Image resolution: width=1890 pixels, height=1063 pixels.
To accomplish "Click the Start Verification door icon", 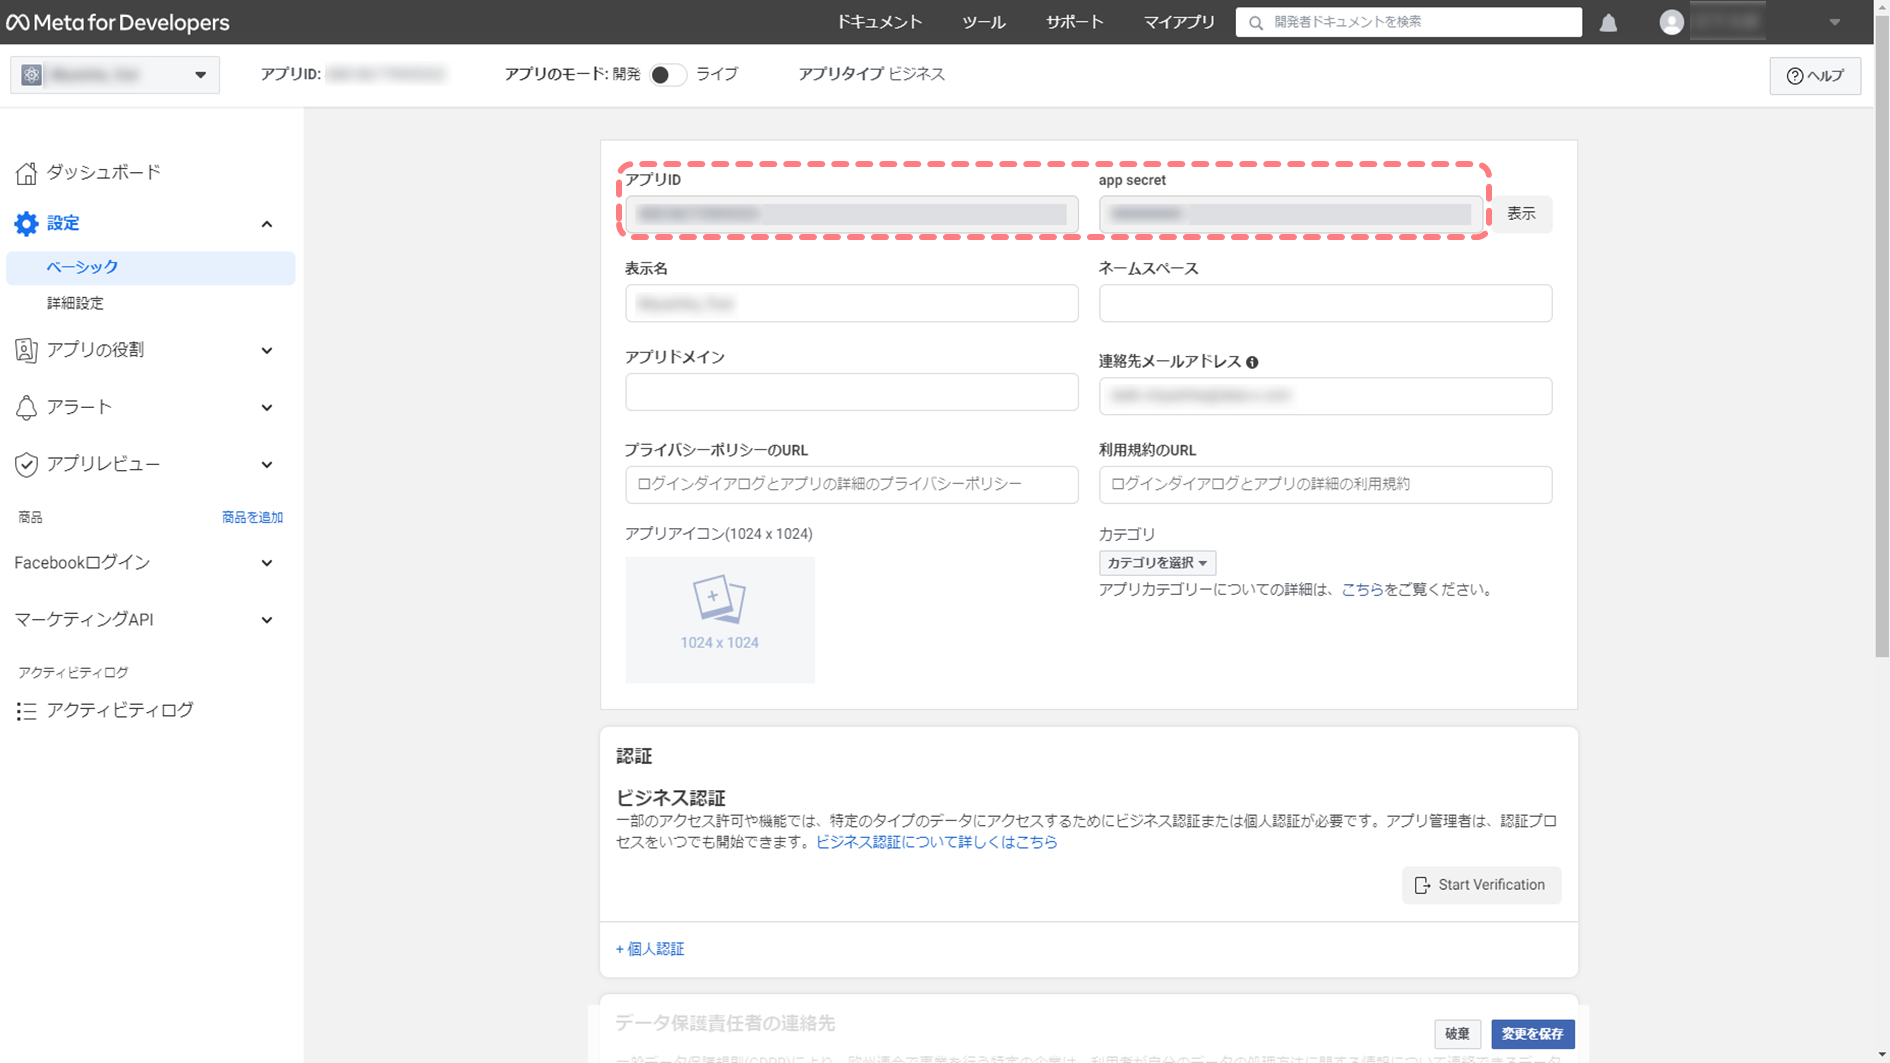I will click(1422, 885).
